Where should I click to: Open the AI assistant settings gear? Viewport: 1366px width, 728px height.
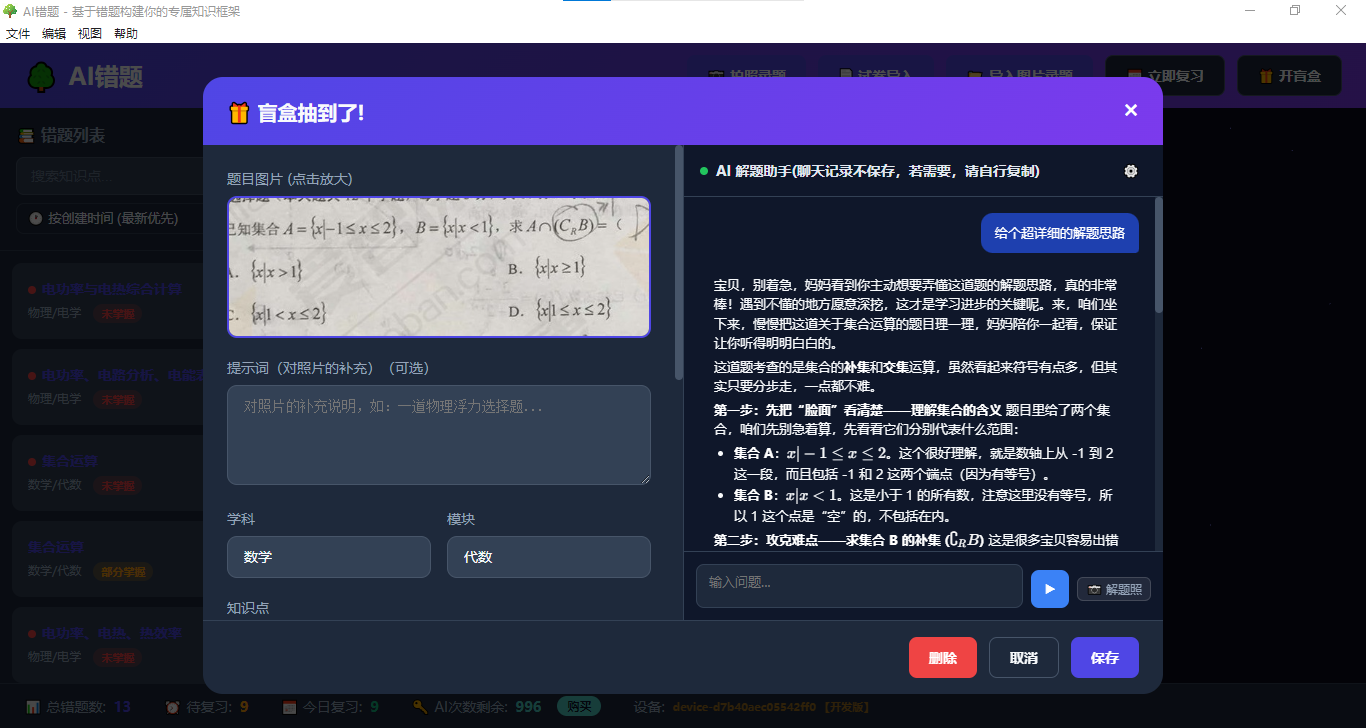1131,171
